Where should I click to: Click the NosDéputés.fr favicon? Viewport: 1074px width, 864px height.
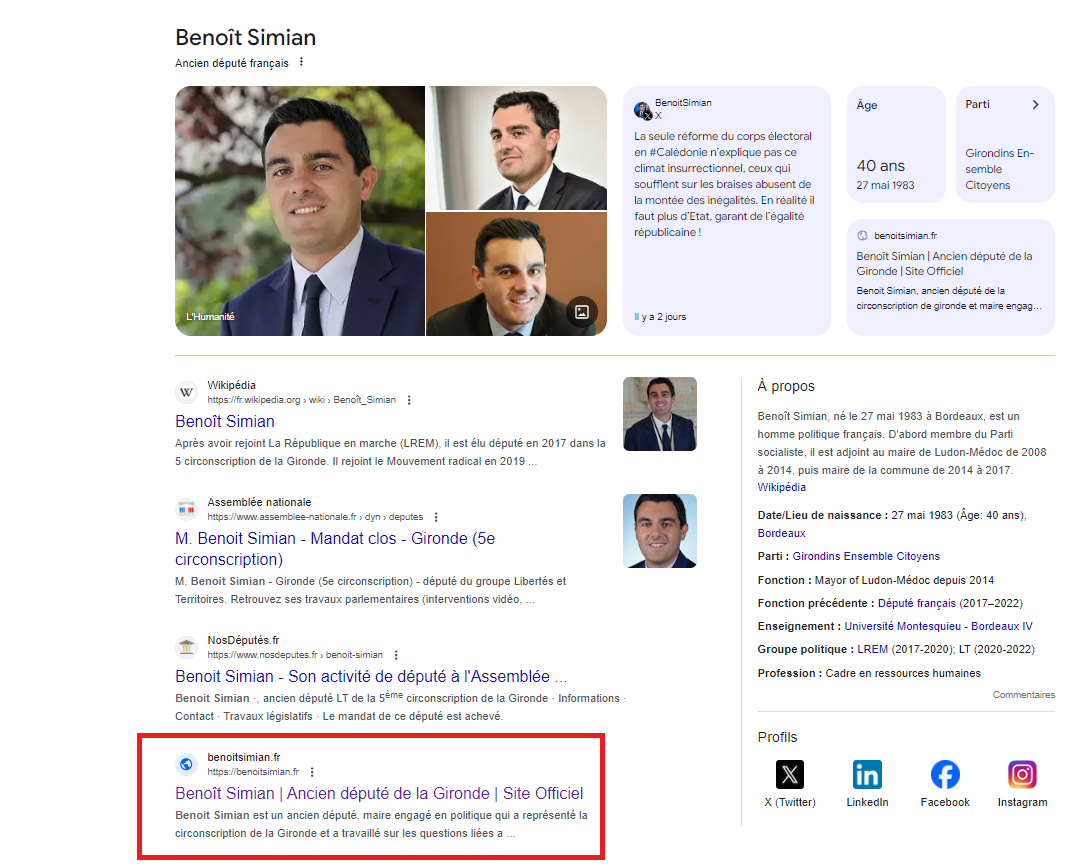click(x=186, y=647)
